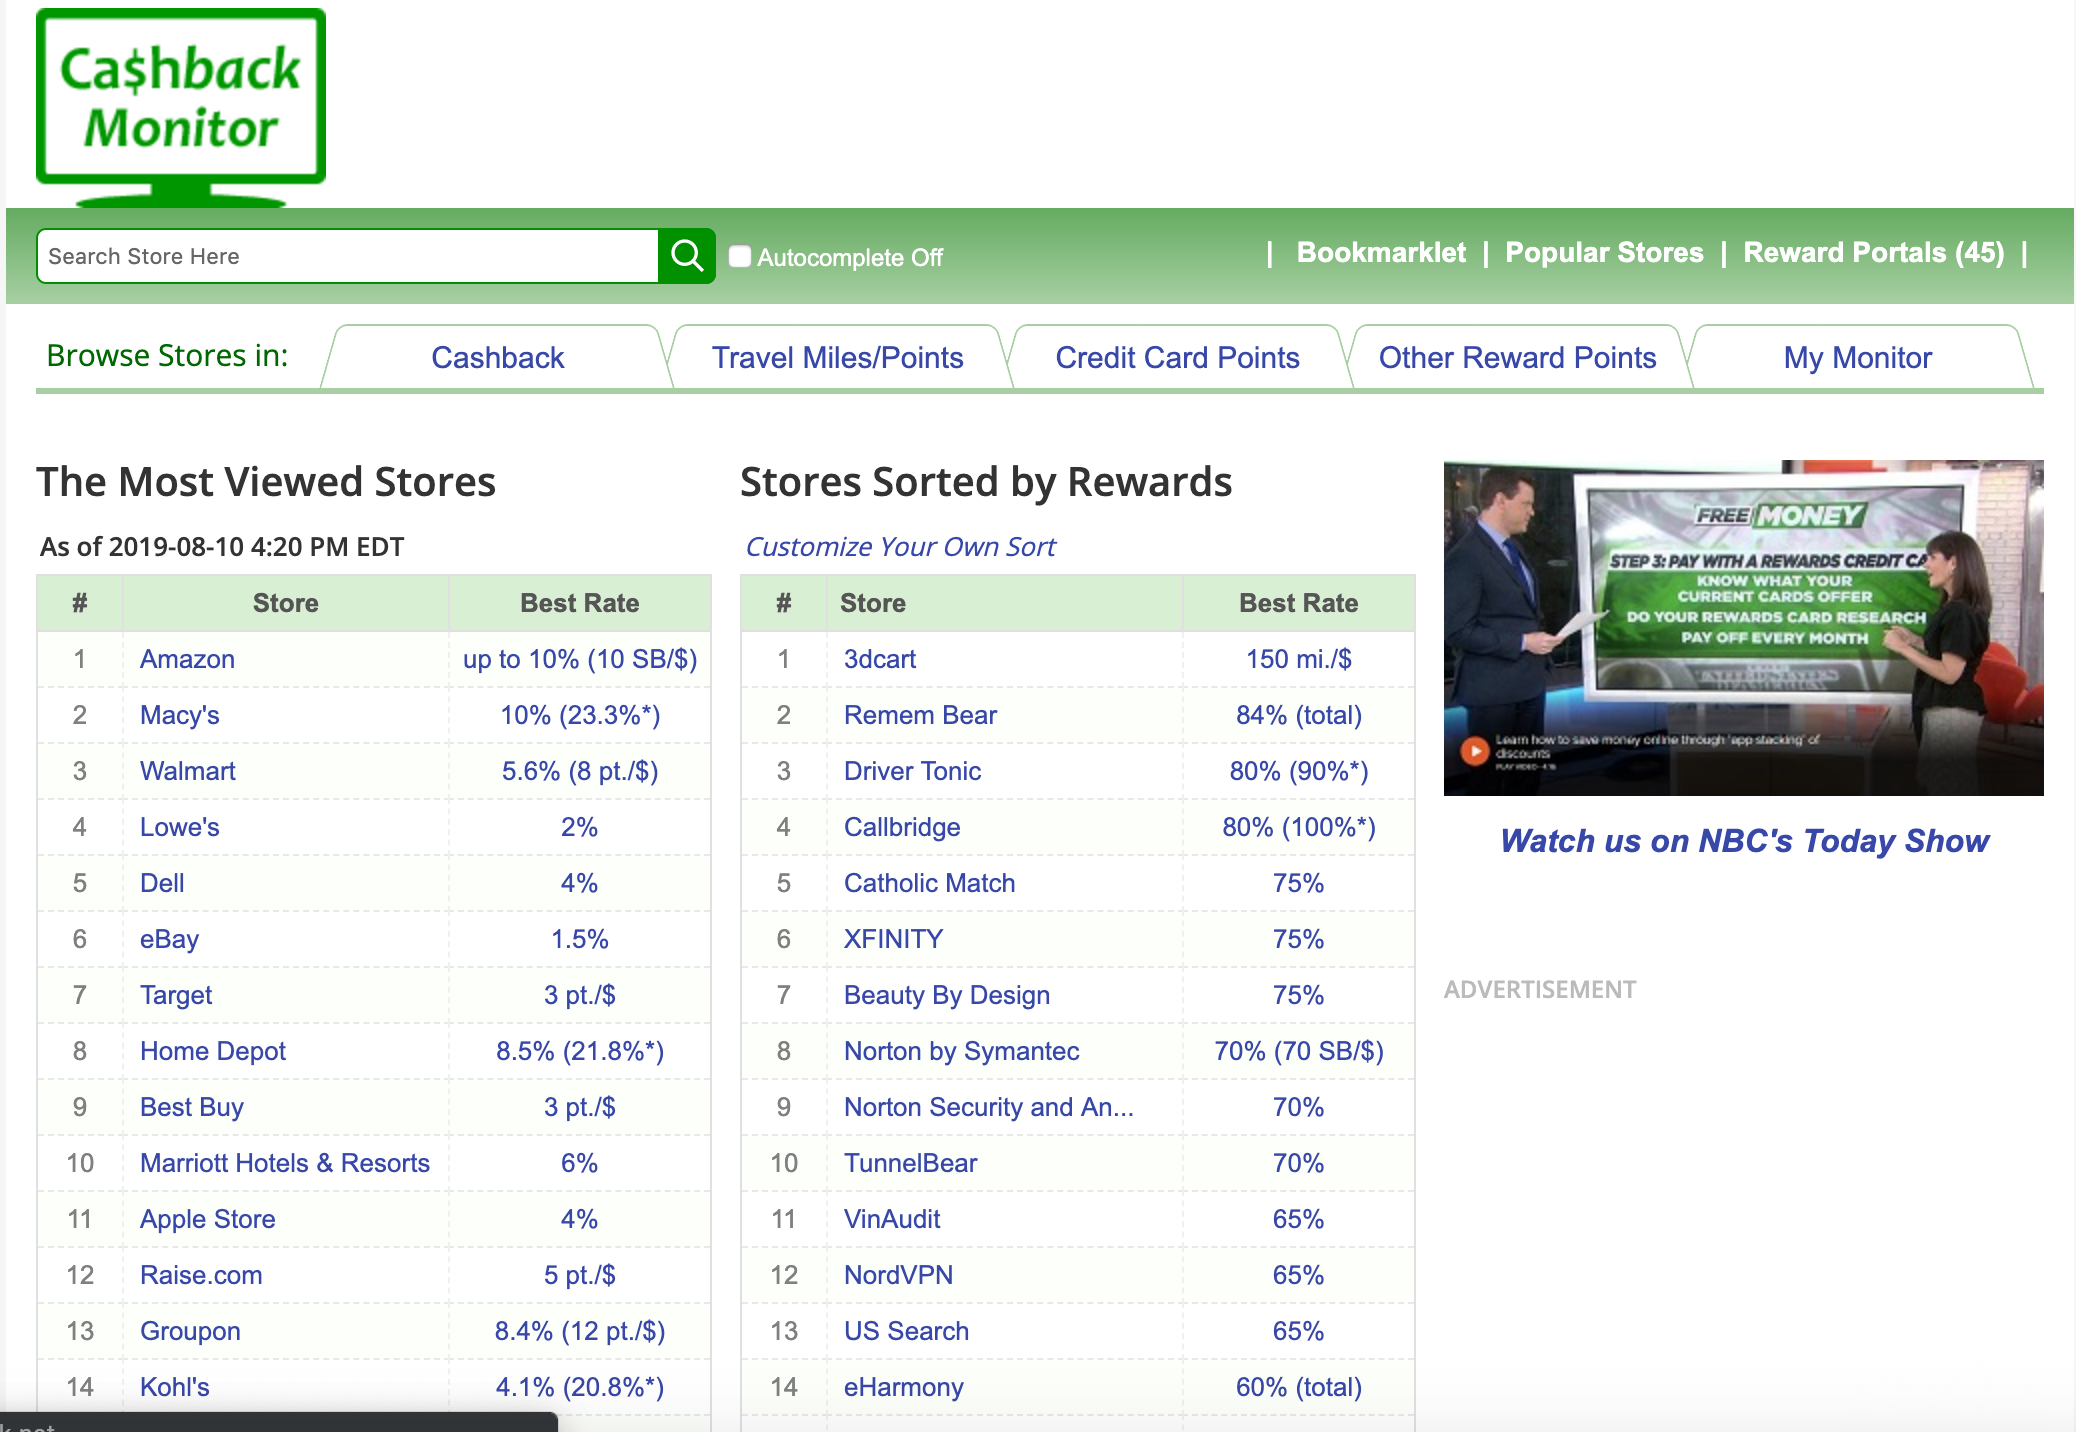This screenshot has width=2076, height=1432.
Task: Click the NordVPN store link
Action: click(x=898, y=1275)
